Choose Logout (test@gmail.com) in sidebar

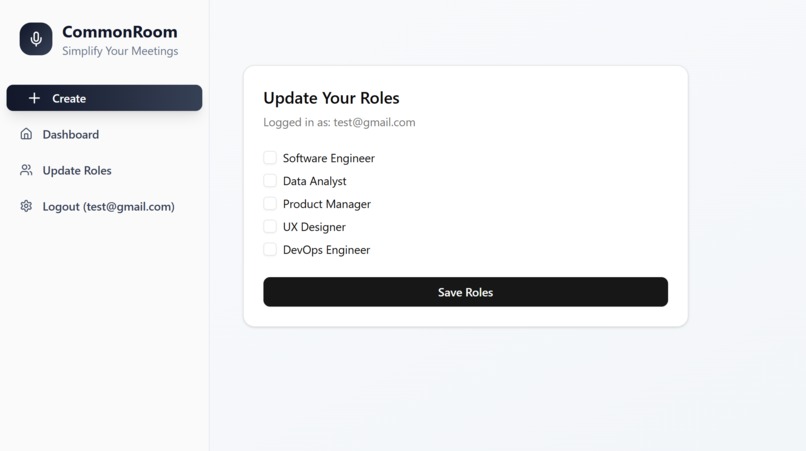104,206
